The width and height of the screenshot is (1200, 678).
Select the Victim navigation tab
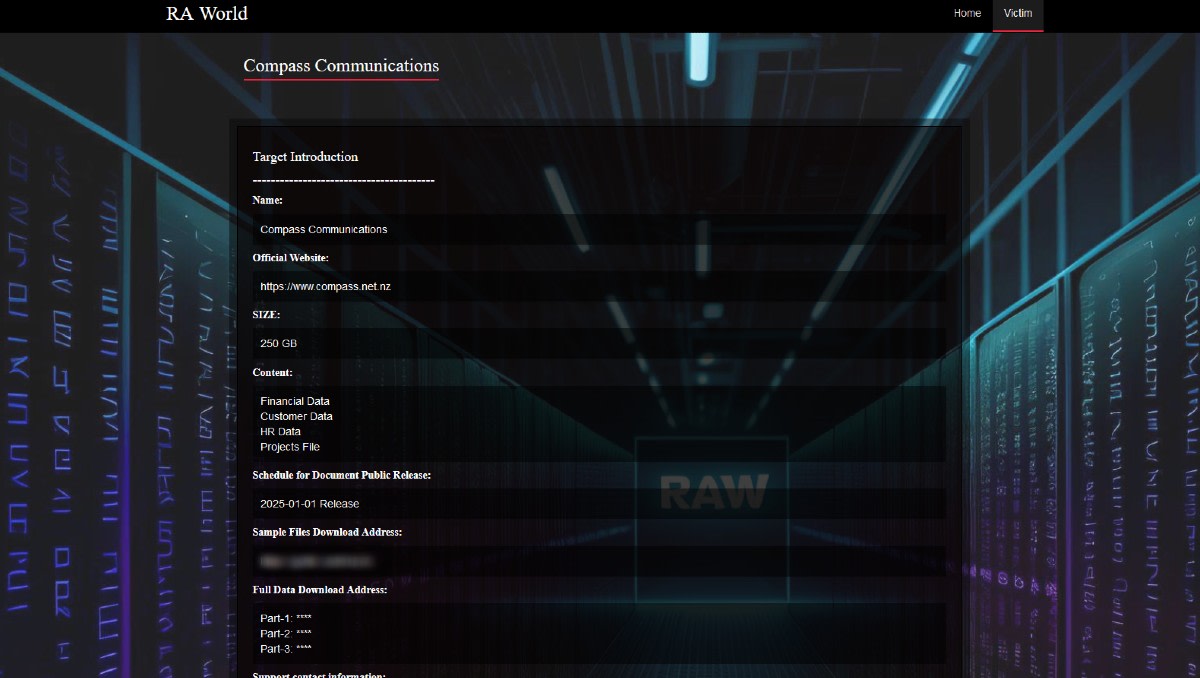(1018, 14)
